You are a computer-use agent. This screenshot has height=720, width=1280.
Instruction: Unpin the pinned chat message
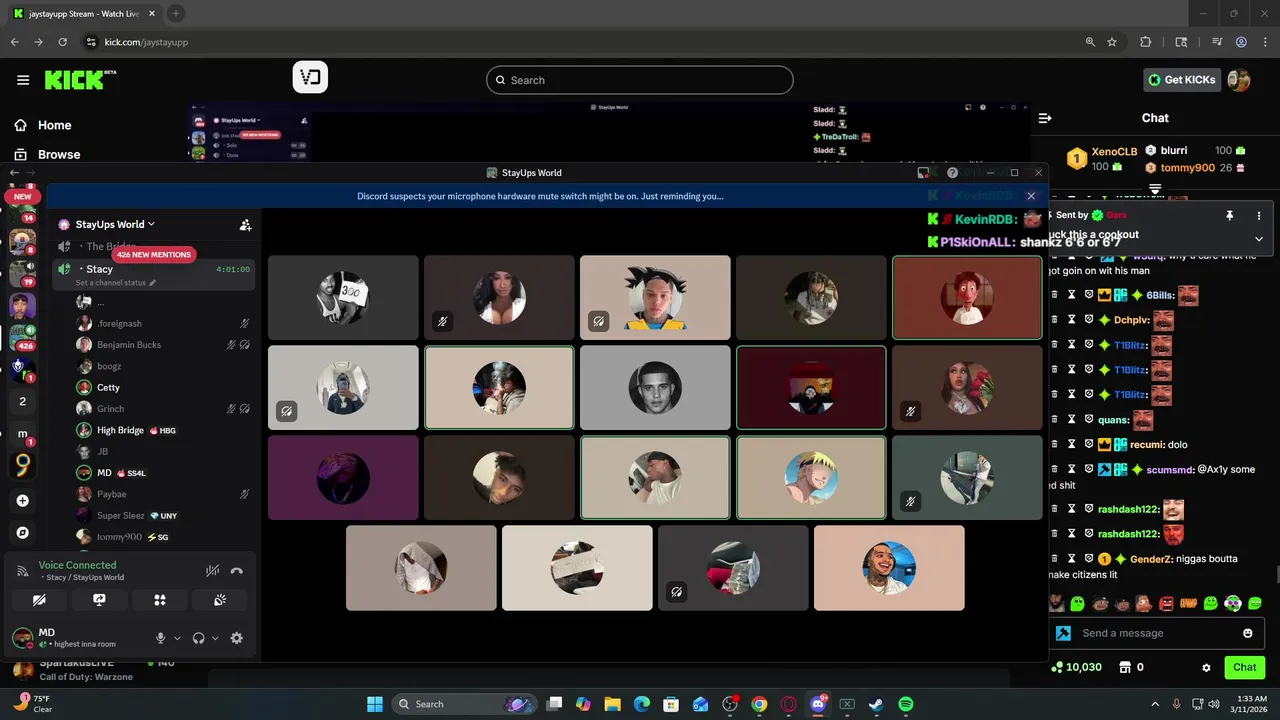tap(1229, 215)
